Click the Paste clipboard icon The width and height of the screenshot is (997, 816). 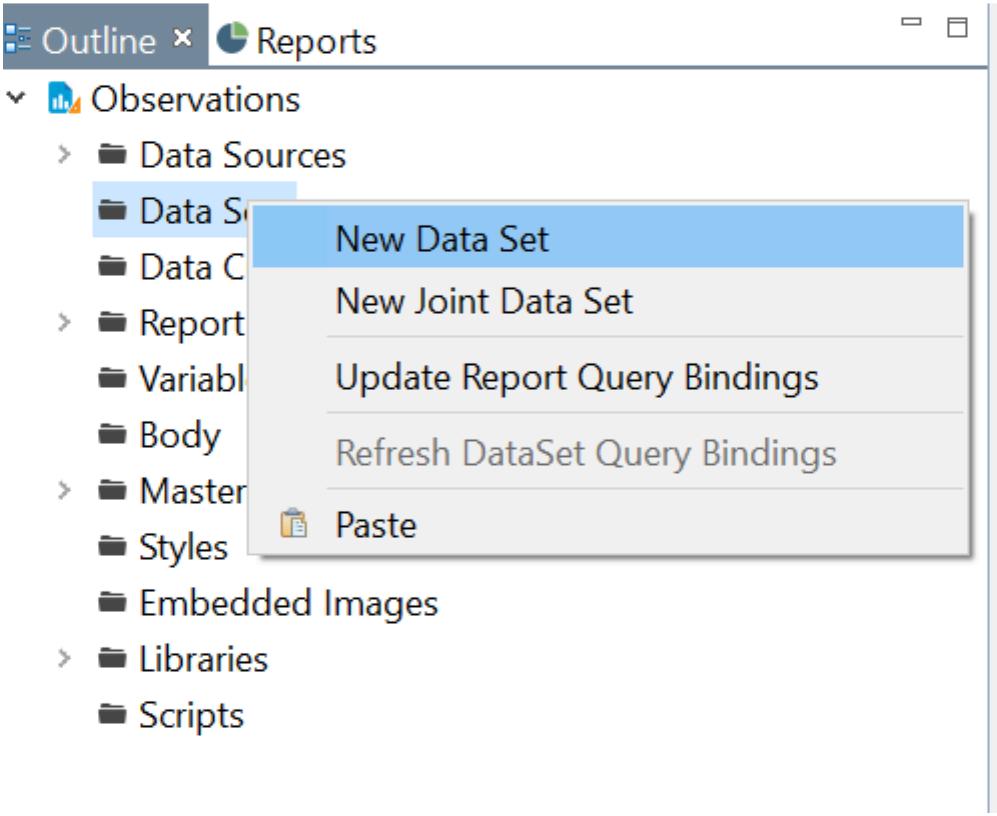[294, 524]
